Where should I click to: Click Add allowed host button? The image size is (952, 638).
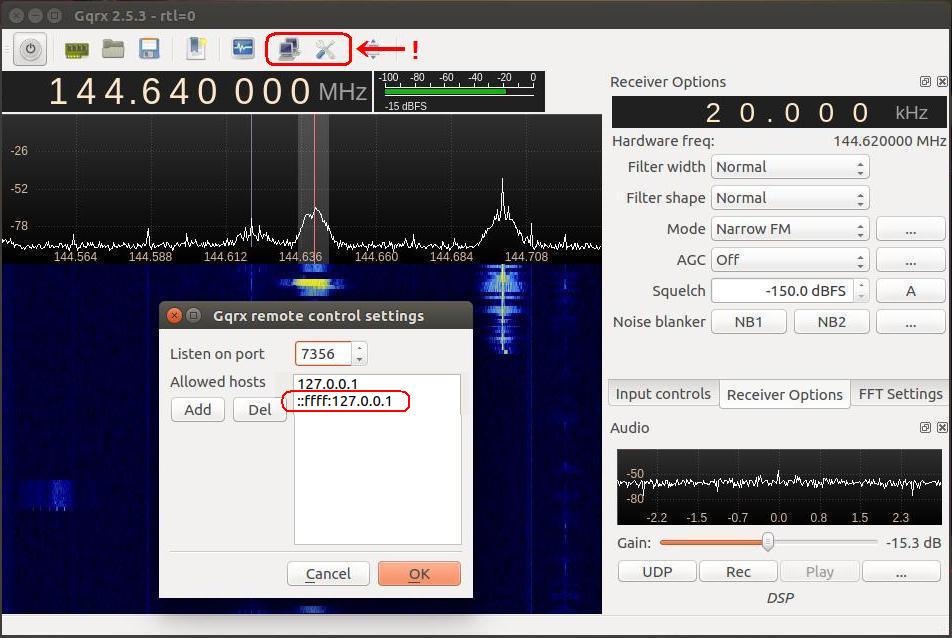pyautogui.click(x=198, y=410)
